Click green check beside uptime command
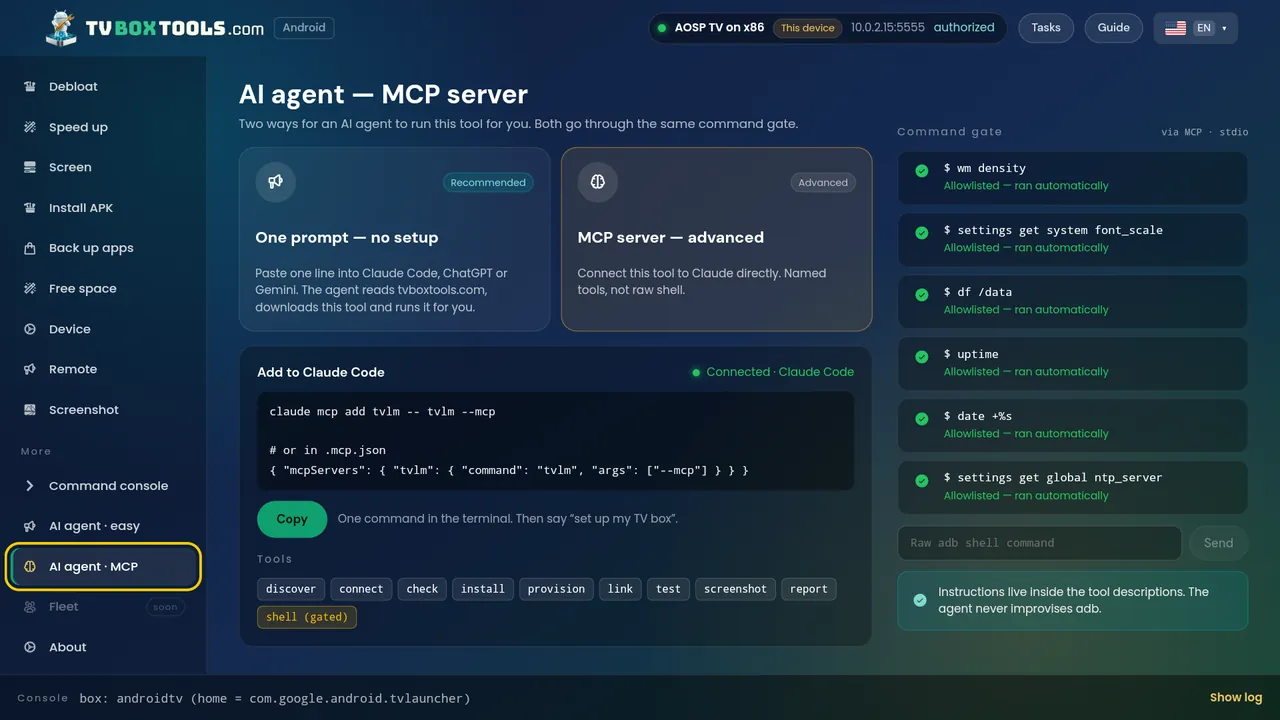The width and height of the screenshot is (1280, 720). coord(922,357)
